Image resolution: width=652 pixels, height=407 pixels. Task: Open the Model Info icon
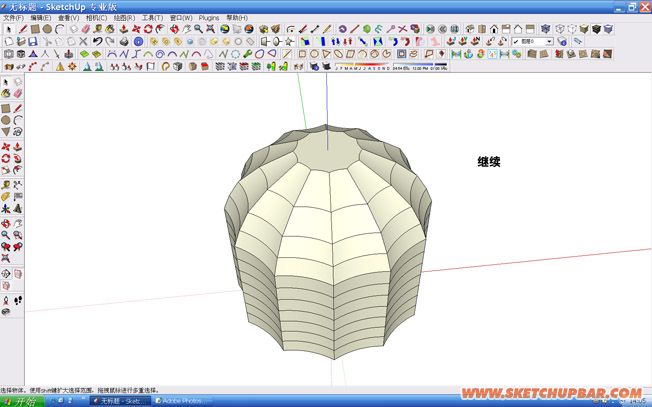(138, 41)
